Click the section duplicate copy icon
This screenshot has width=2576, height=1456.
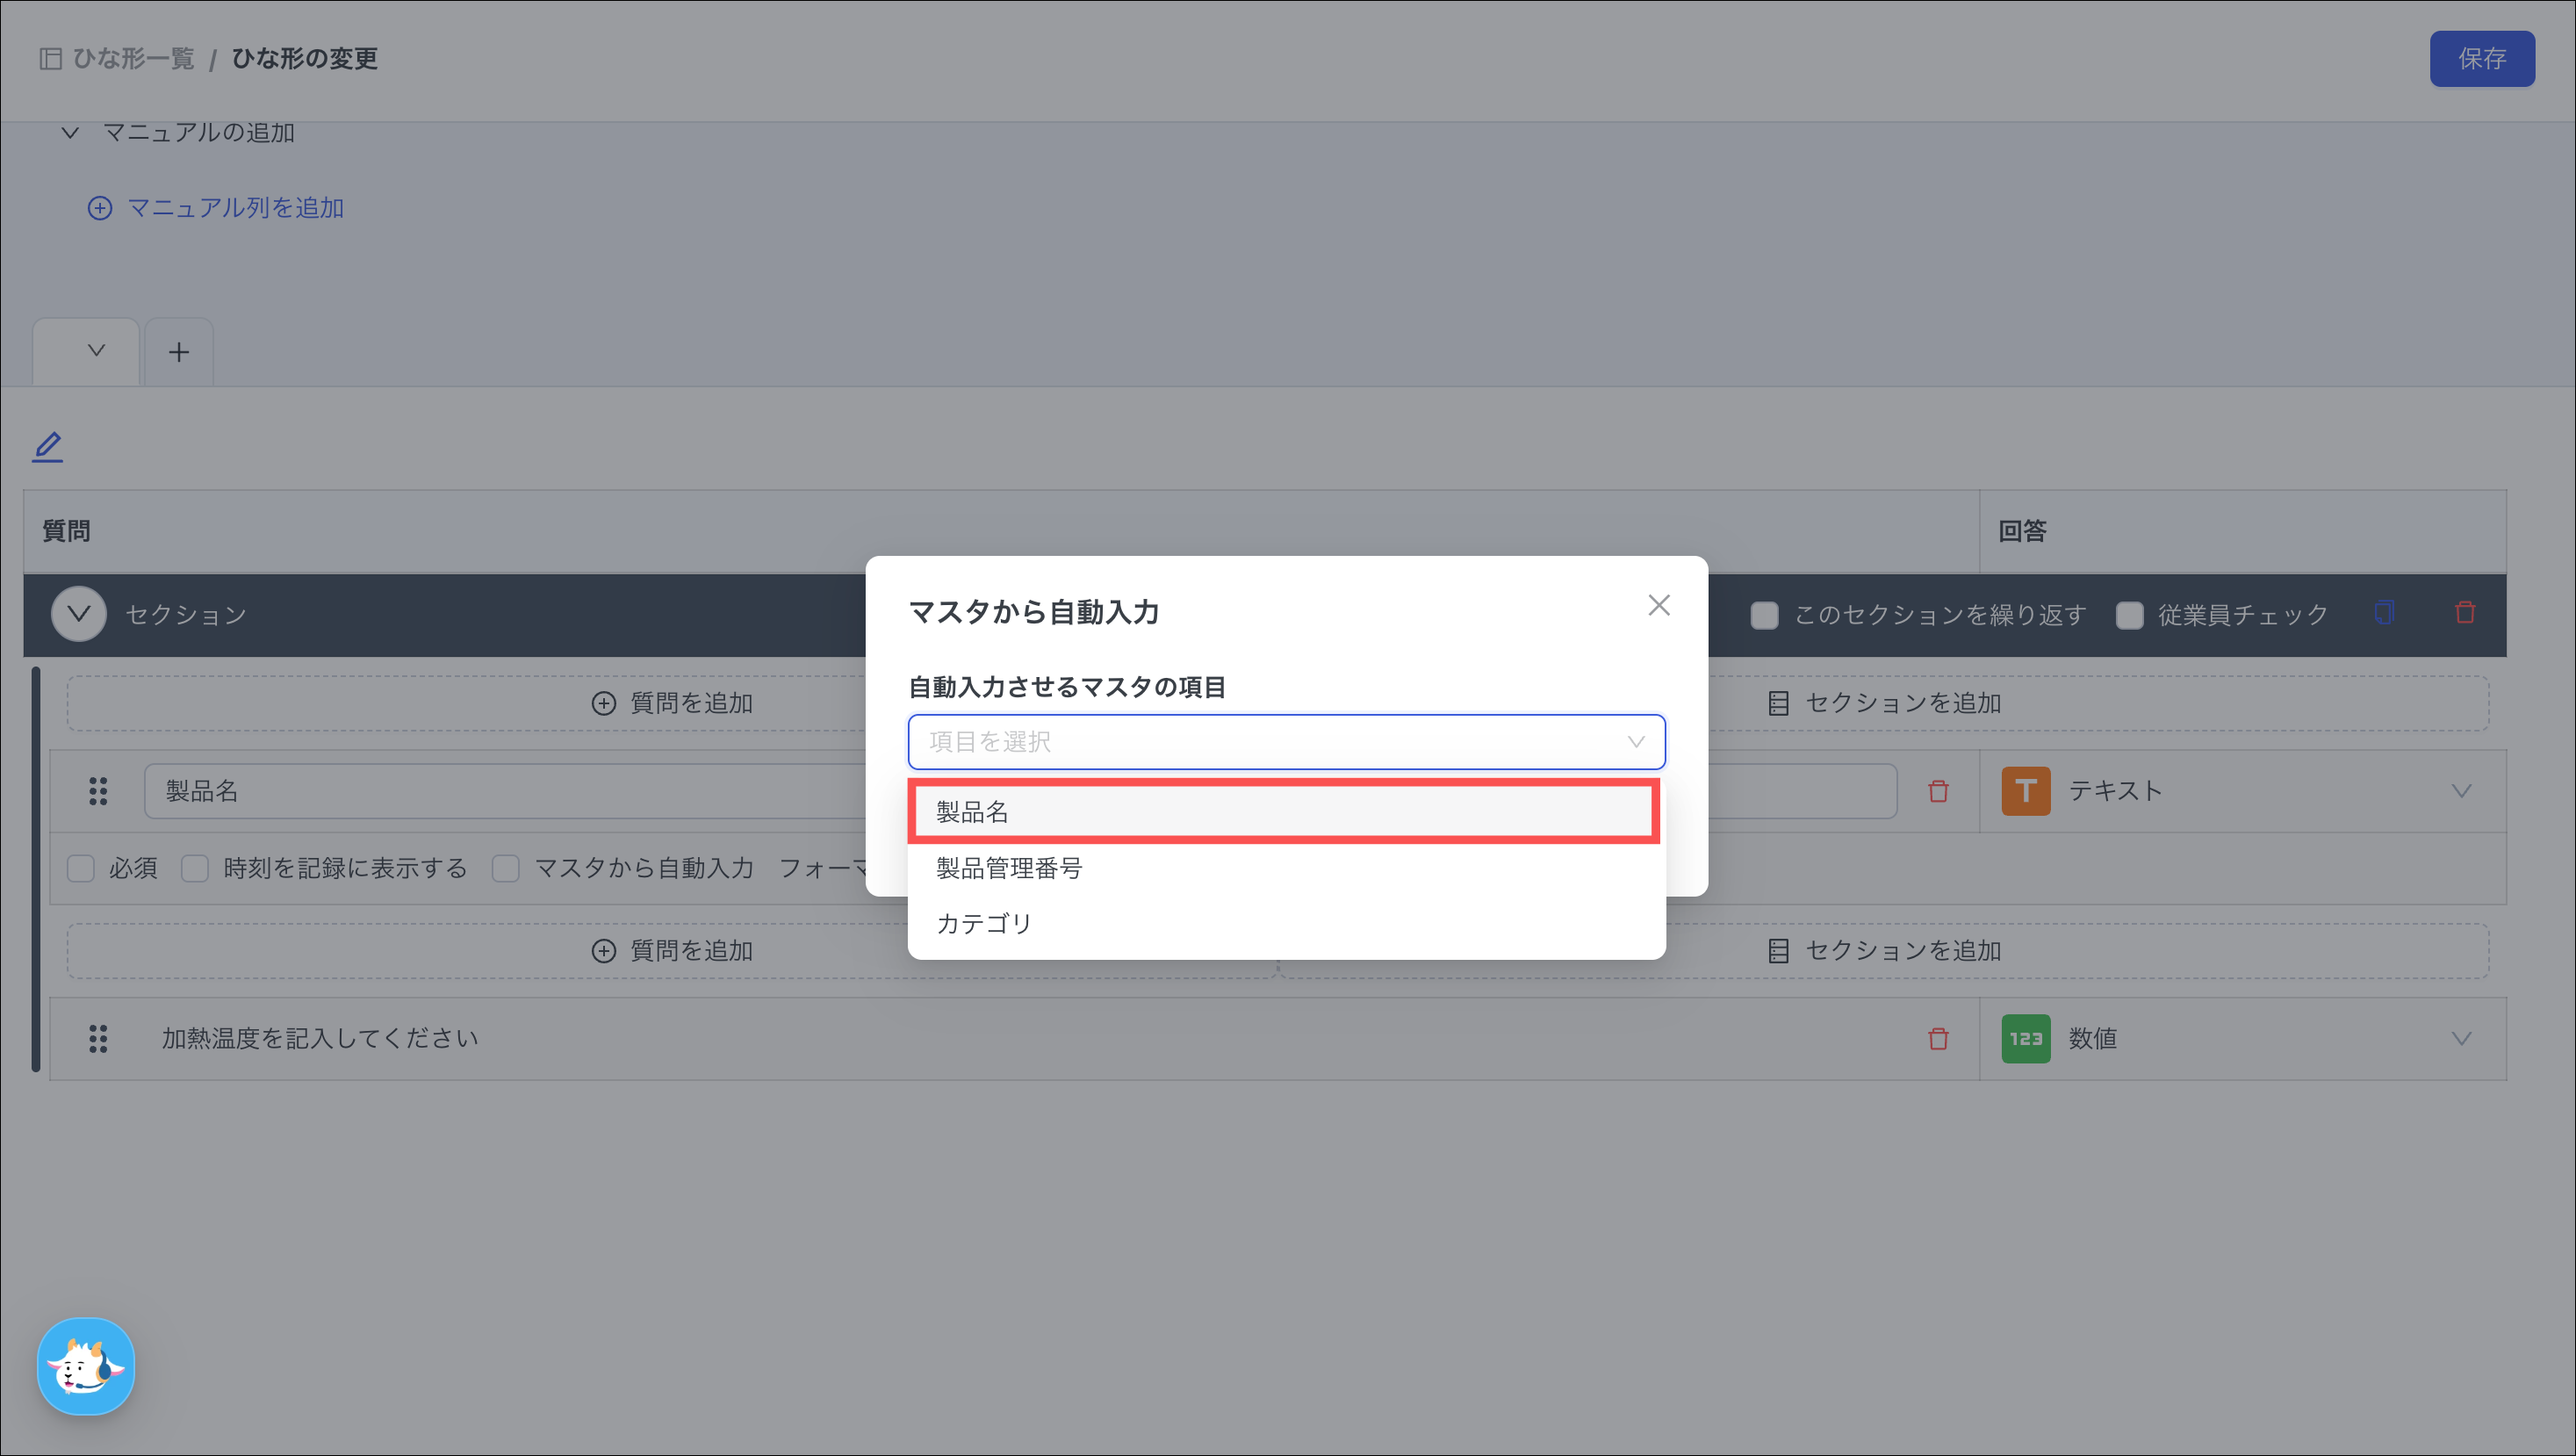tap(2384, 612)
